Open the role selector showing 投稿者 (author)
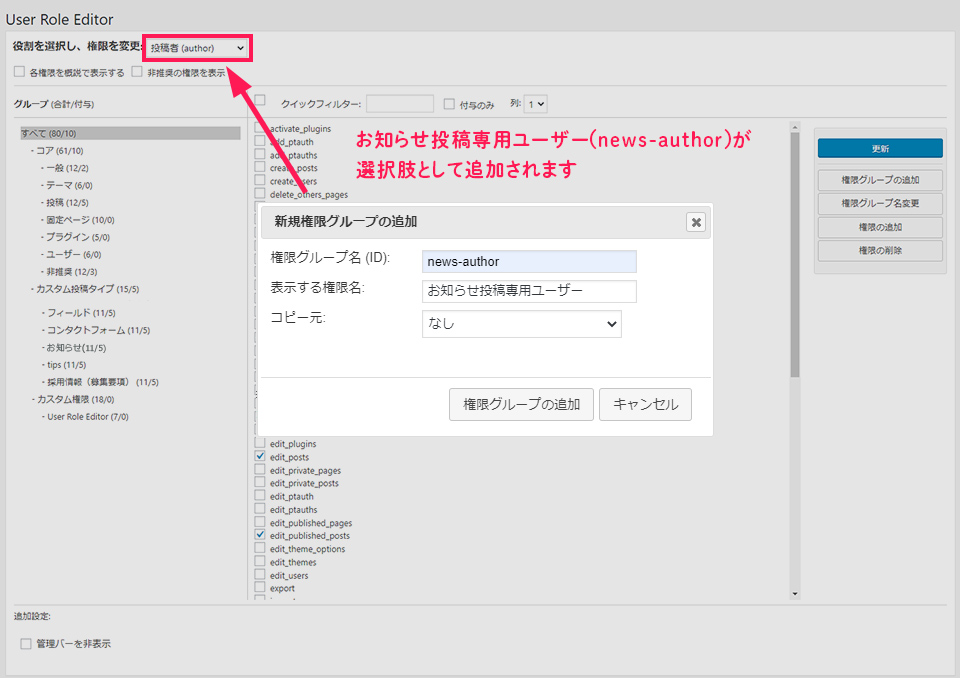 197,48
